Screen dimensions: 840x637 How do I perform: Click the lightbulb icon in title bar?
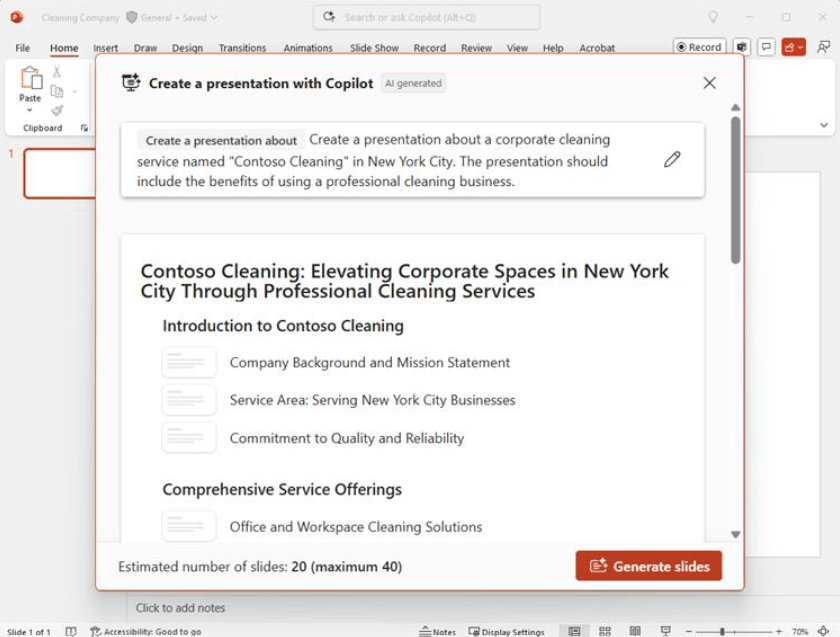tap(713, 17)
